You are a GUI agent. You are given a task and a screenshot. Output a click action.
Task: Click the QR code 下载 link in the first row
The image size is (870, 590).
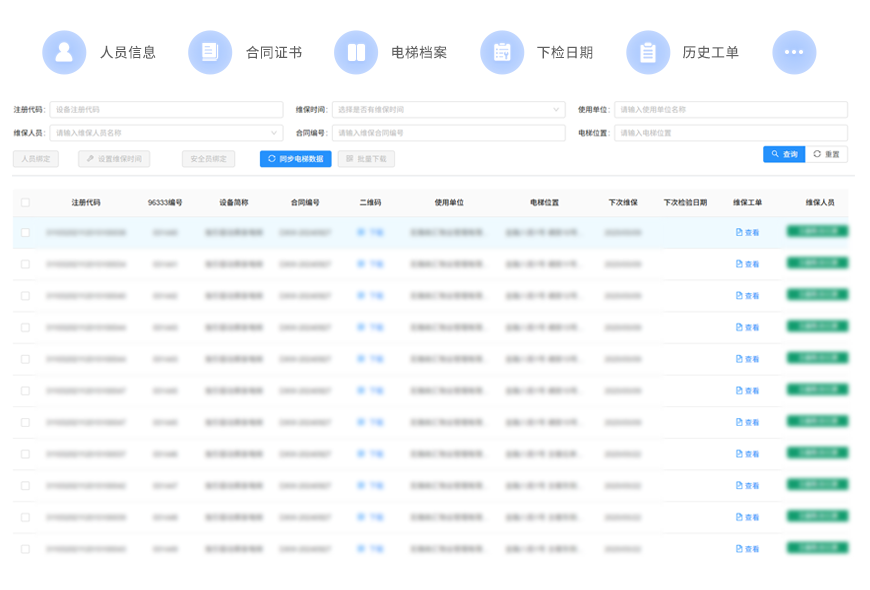370,233
